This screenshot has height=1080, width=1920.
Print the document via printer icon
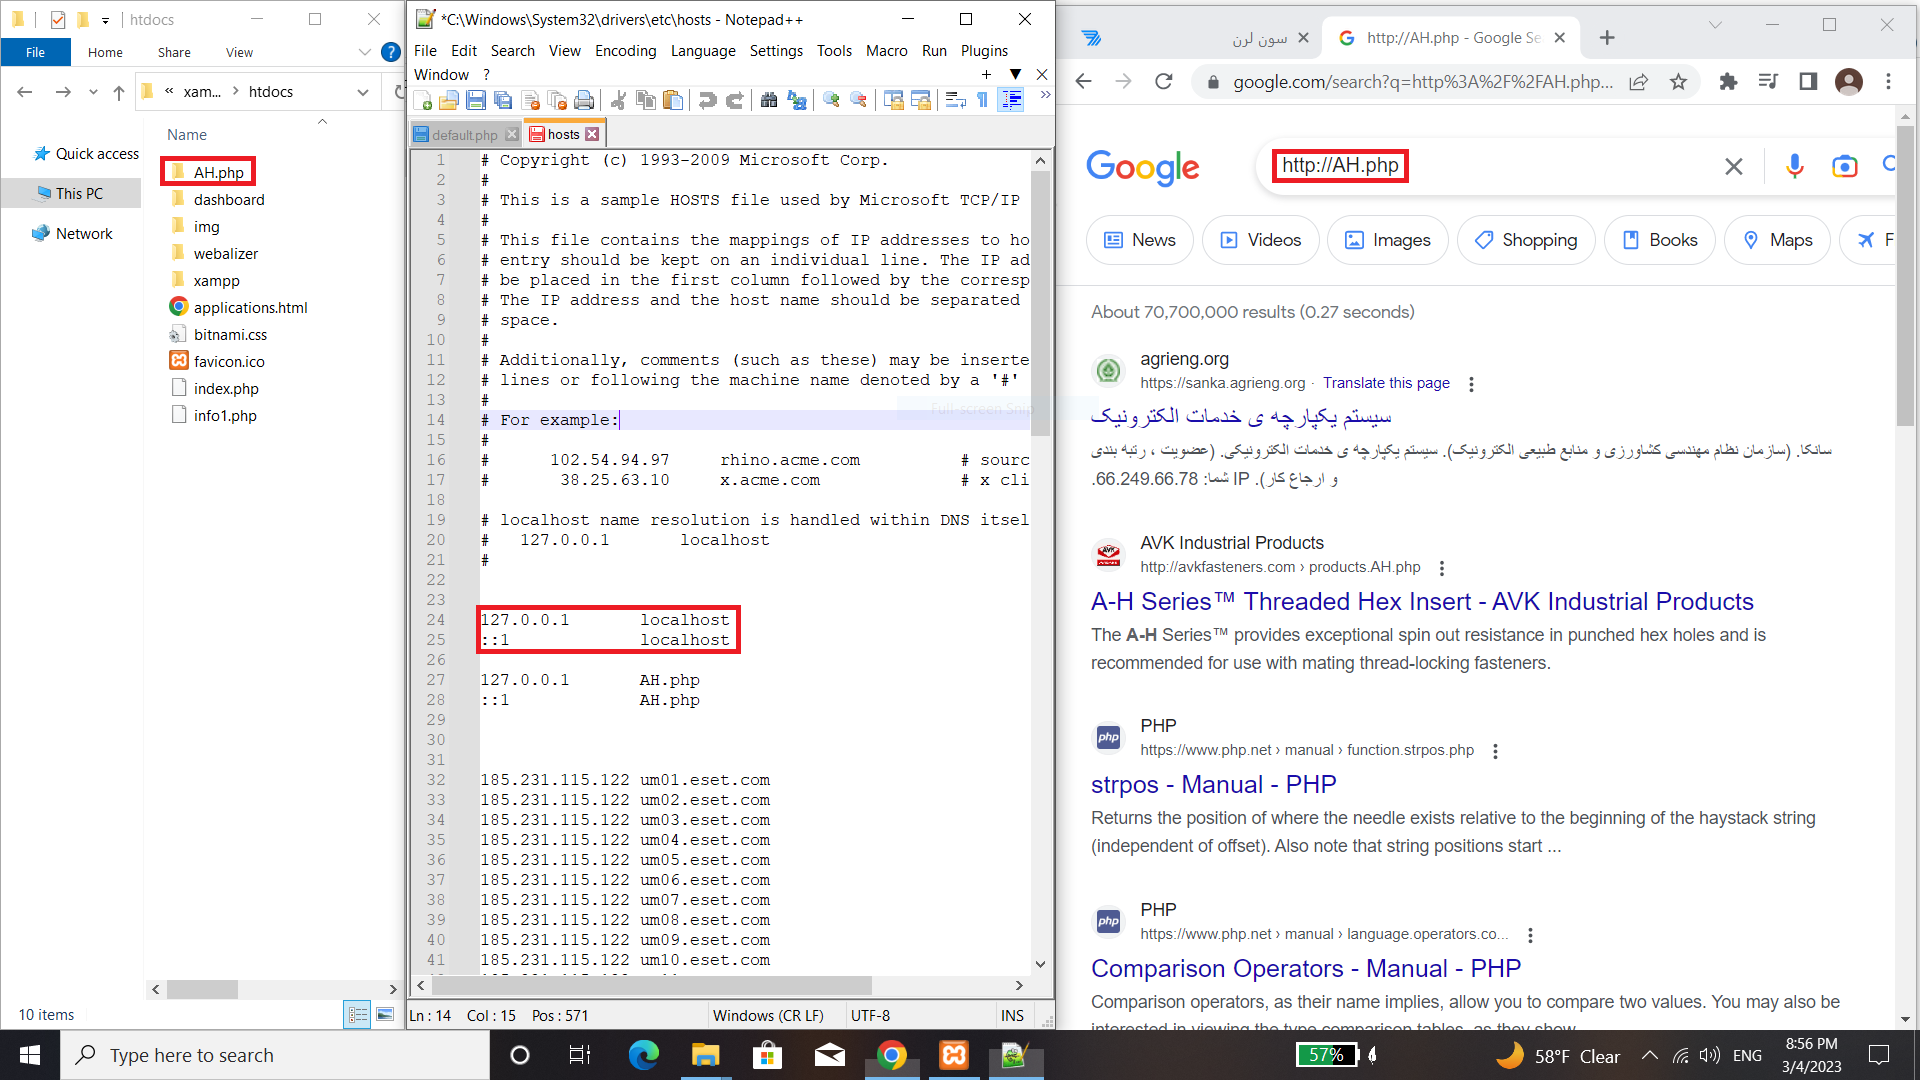click(x=584, y=100)
